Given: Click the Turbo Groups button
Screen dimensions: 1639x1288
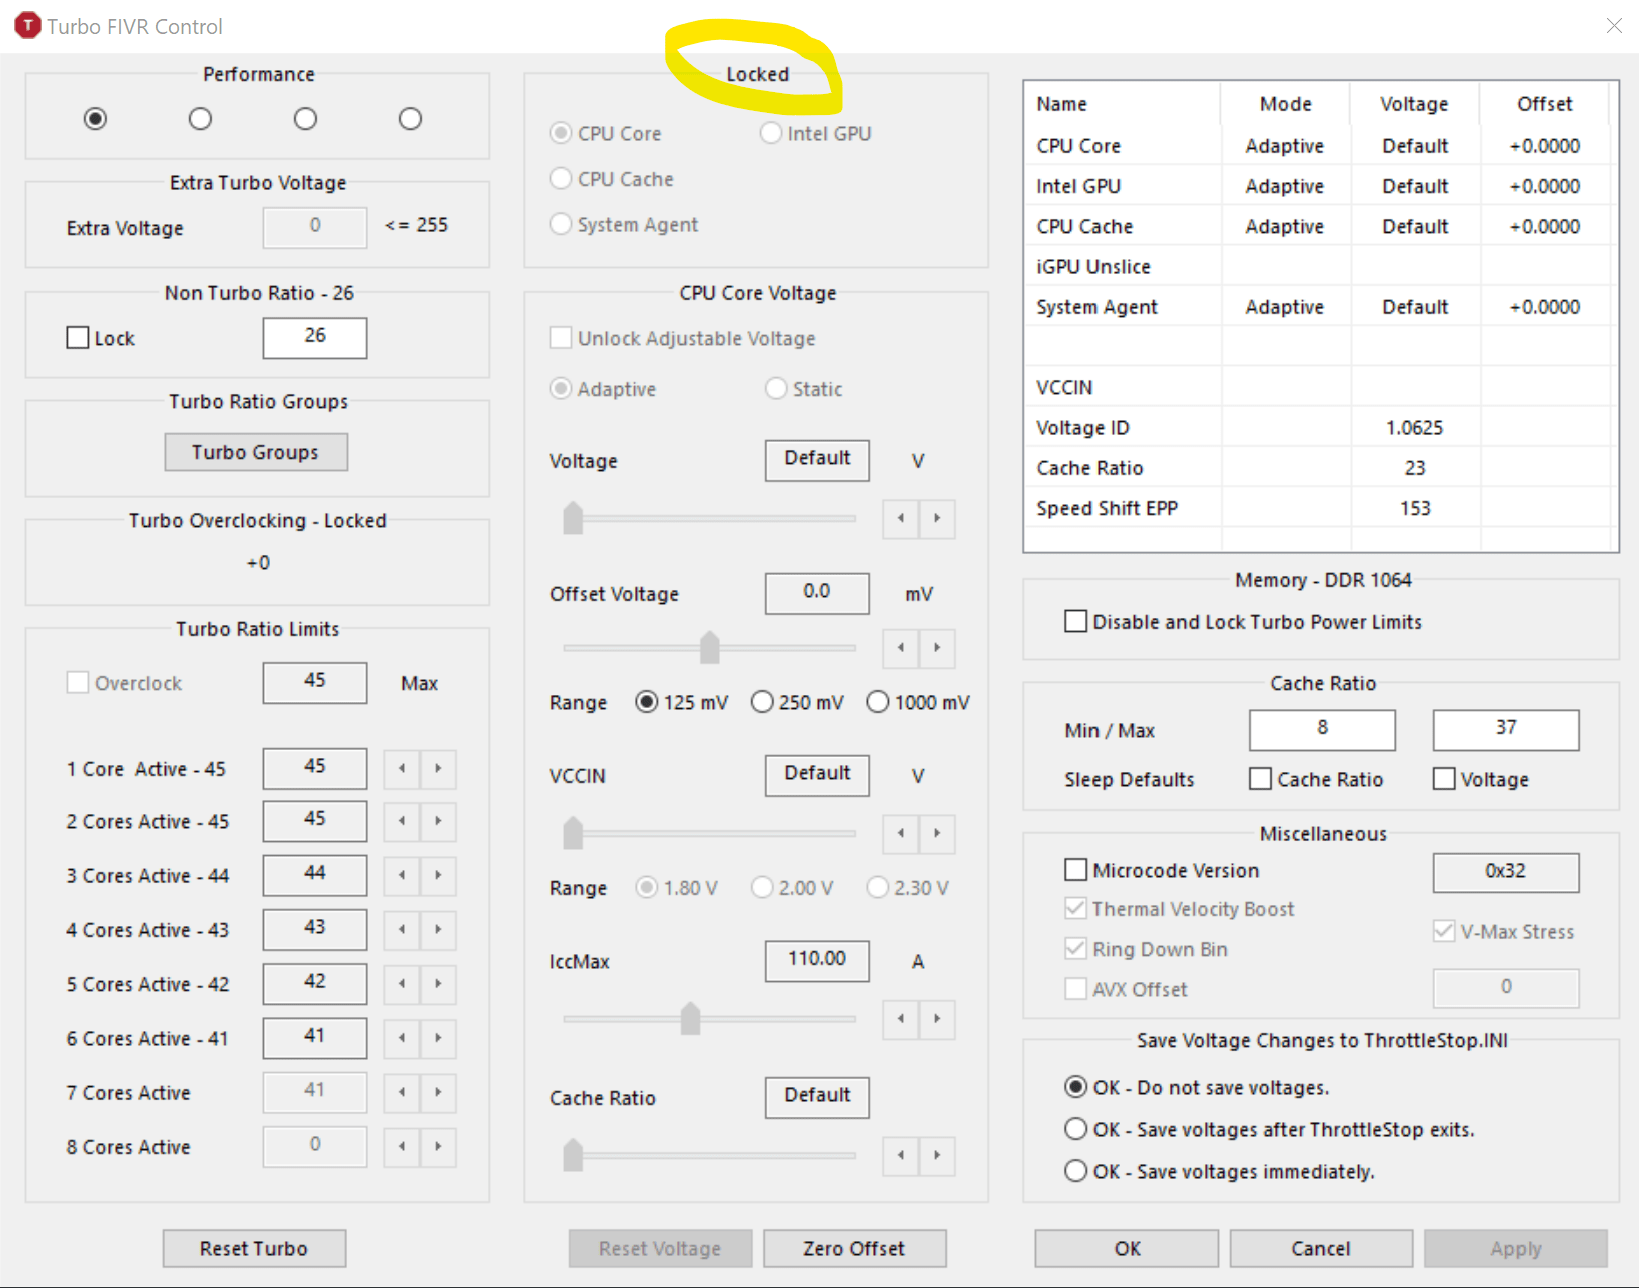Looking at the screenshot, I should coord(256,452).
